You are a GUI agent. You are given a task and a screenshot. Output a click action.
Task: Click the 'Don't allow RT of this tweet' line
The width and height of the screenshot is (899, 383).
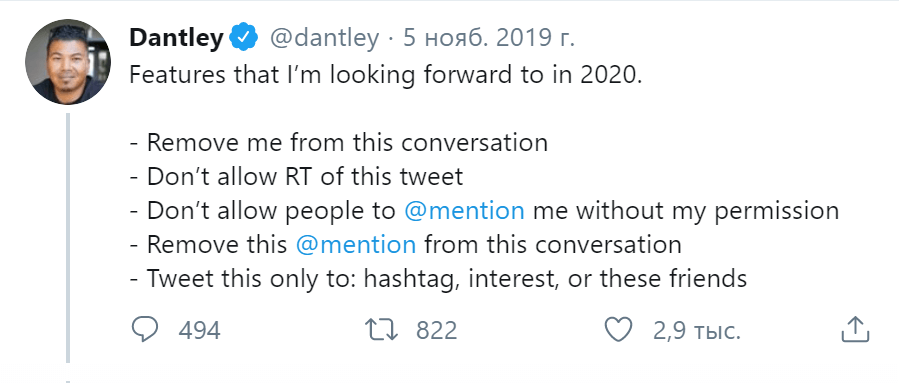tap(296, 177)
